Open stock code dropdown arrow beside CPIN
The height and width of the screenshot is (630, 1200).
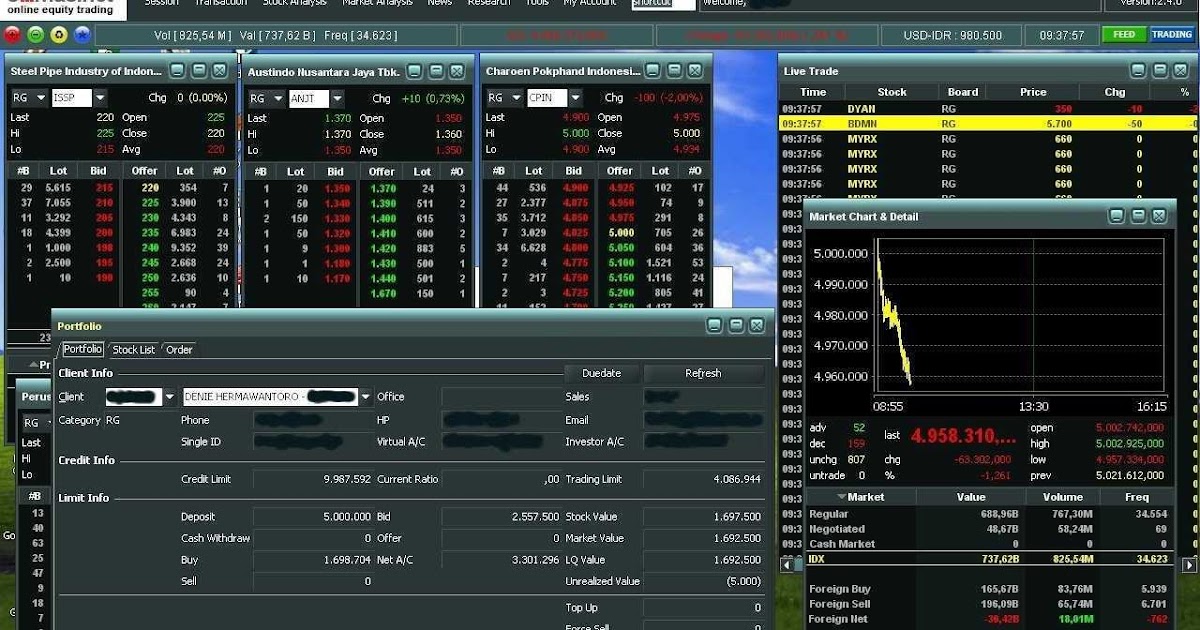click(575, 98)
